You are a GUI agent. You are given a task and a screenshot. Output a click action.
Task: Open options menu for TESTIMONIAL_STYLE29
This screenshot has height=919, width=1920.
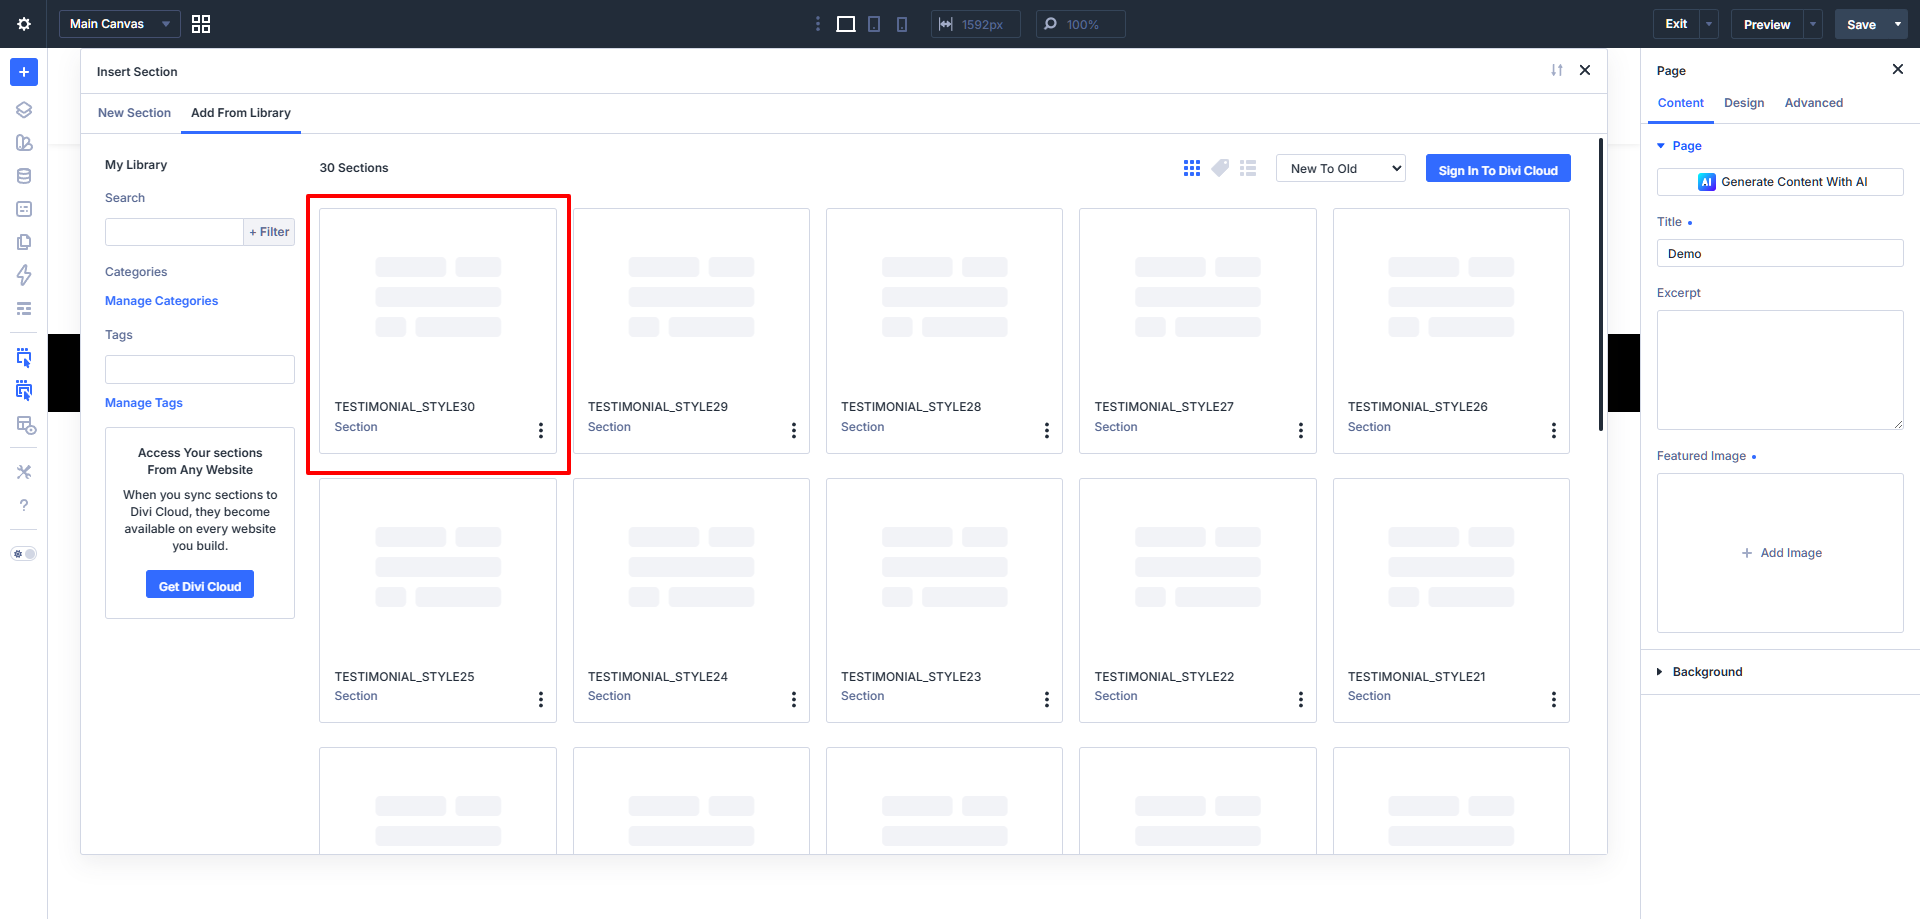click(x=794, y=430)
